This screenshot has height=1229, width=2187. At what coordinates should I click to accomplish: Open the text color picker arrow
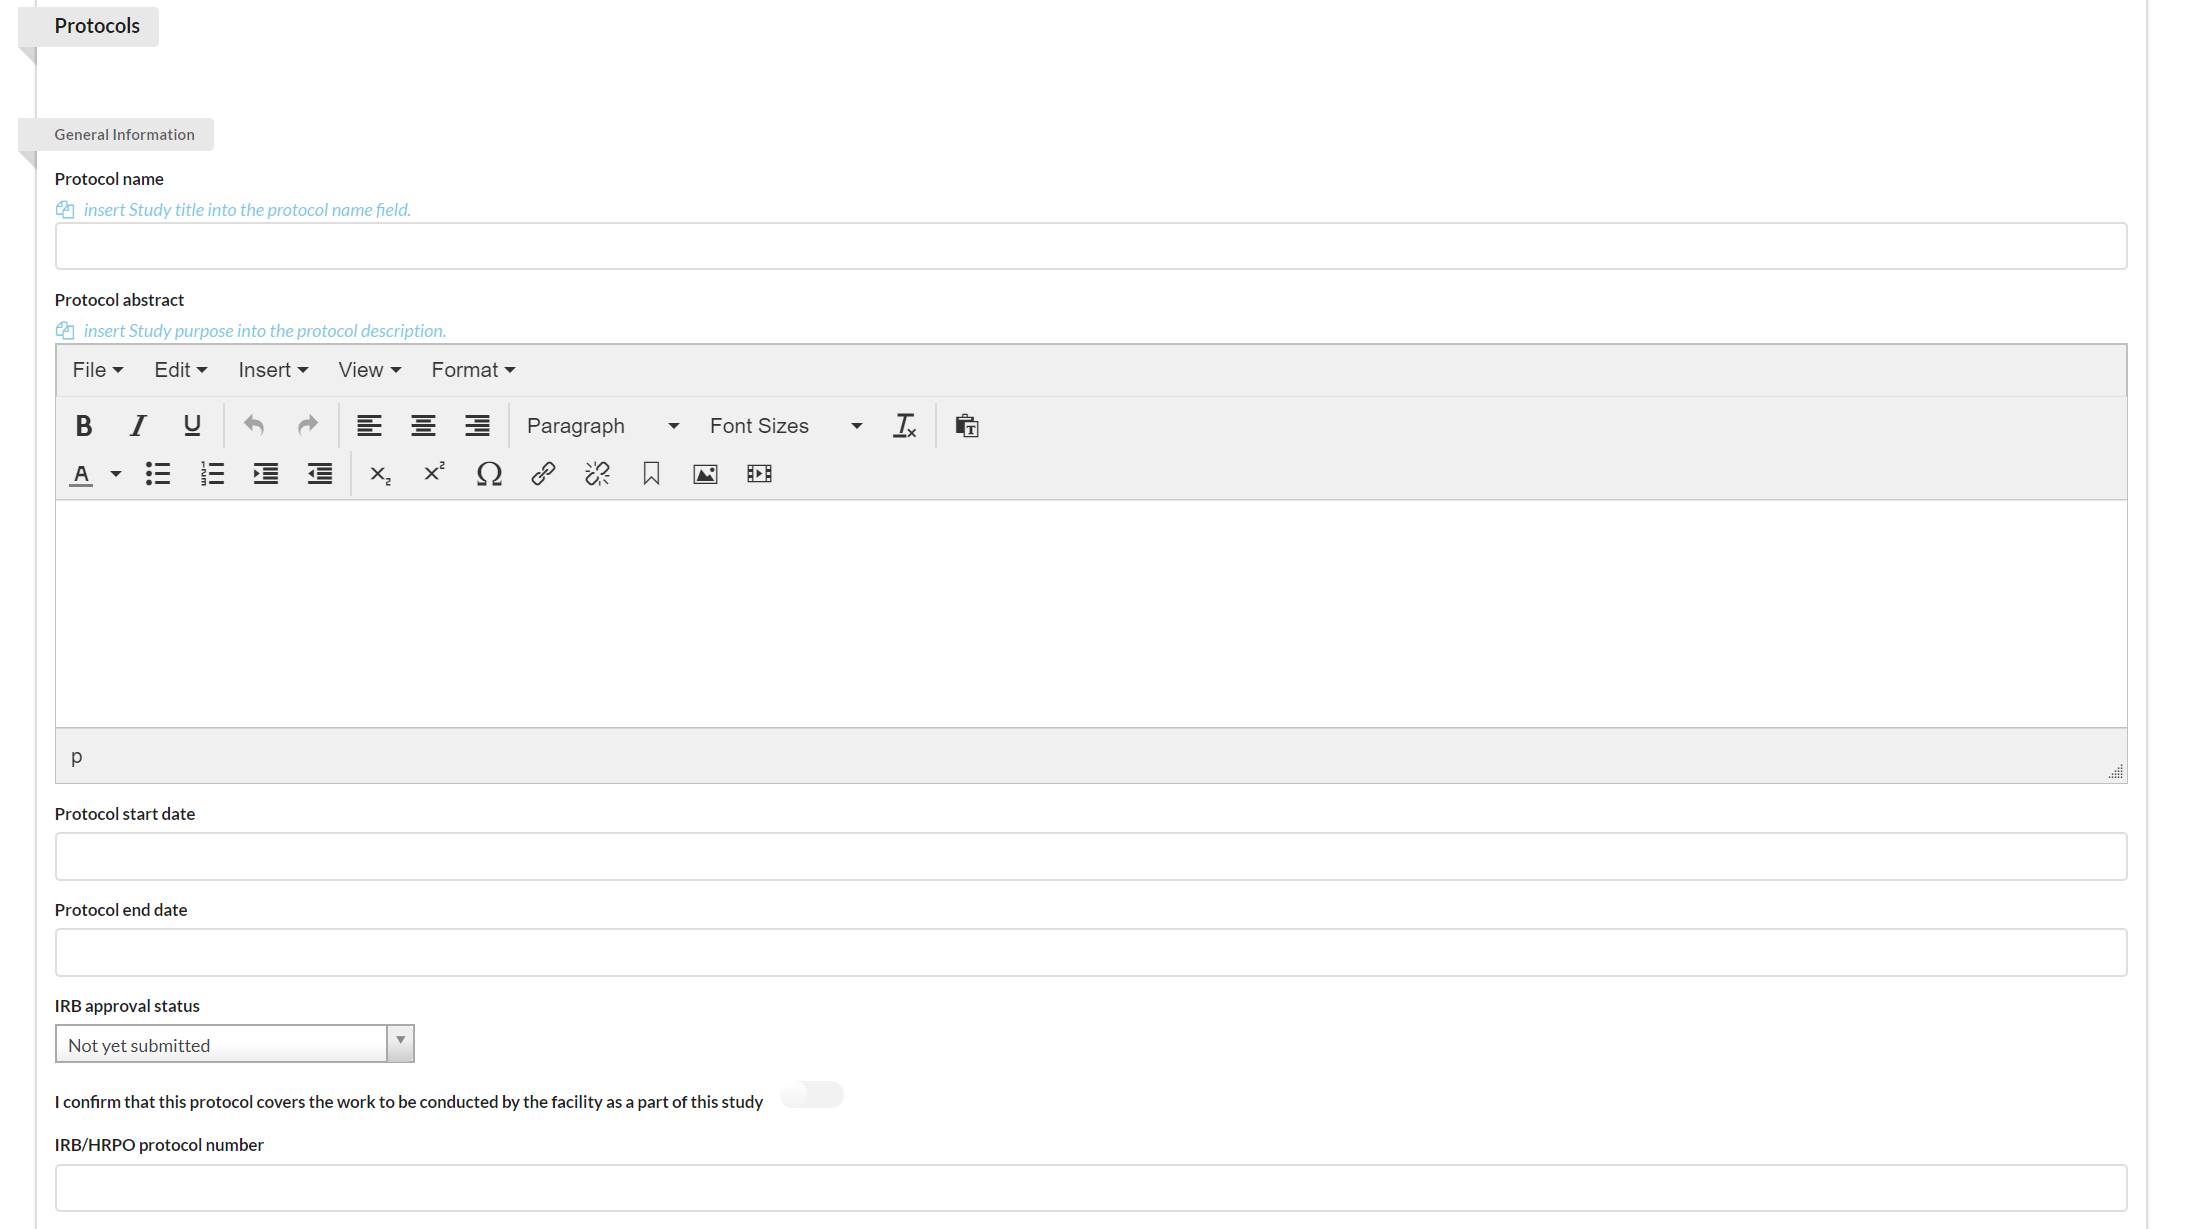[116, 474]
